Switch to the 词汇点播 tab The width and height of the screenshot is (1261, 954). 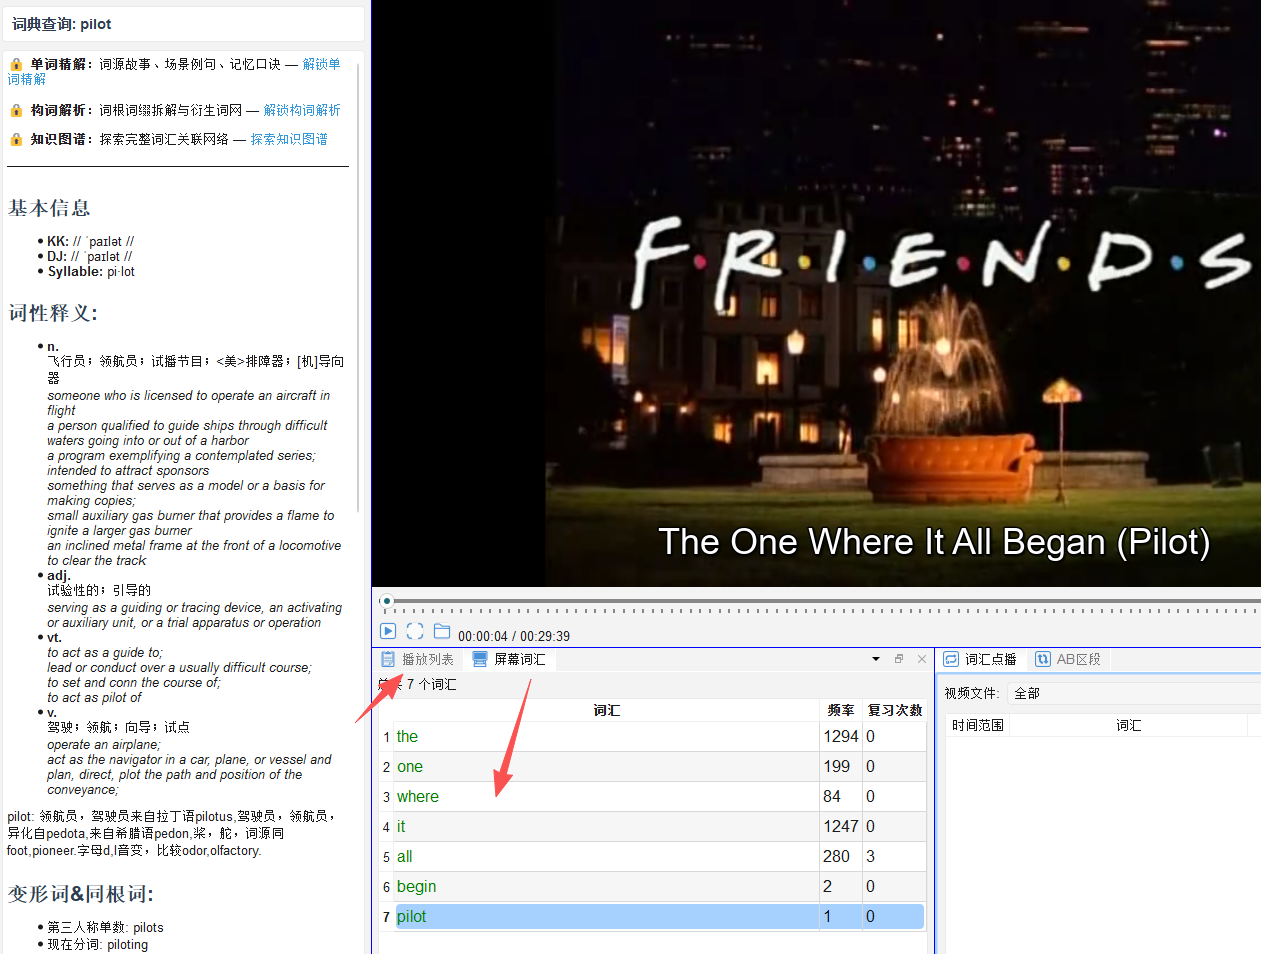(980, 659)
